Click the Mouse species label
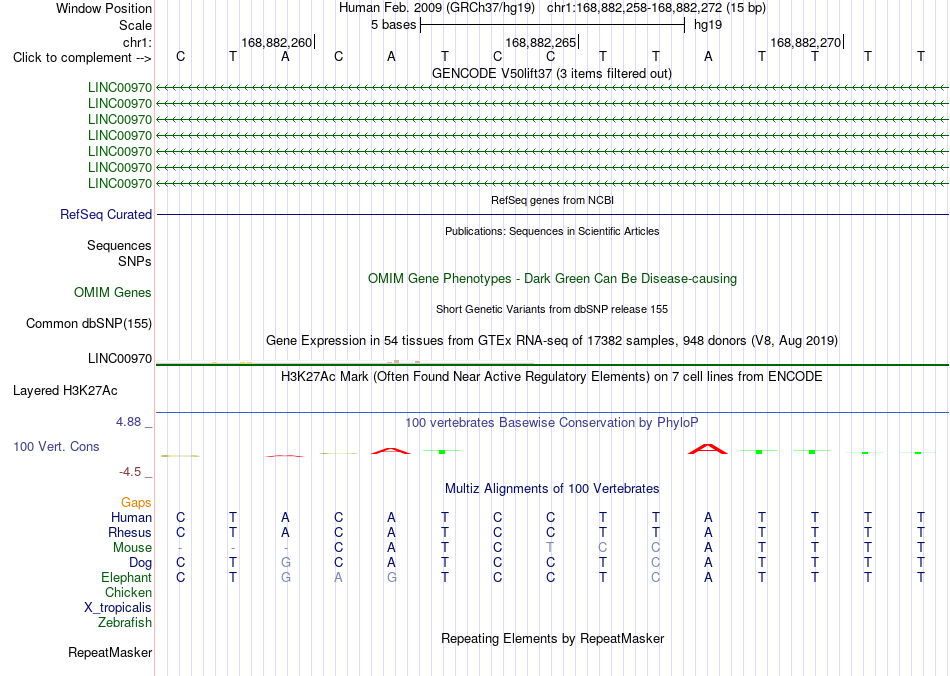The width and height of the screenshot is (950, 676). click(x=132, y=548)
